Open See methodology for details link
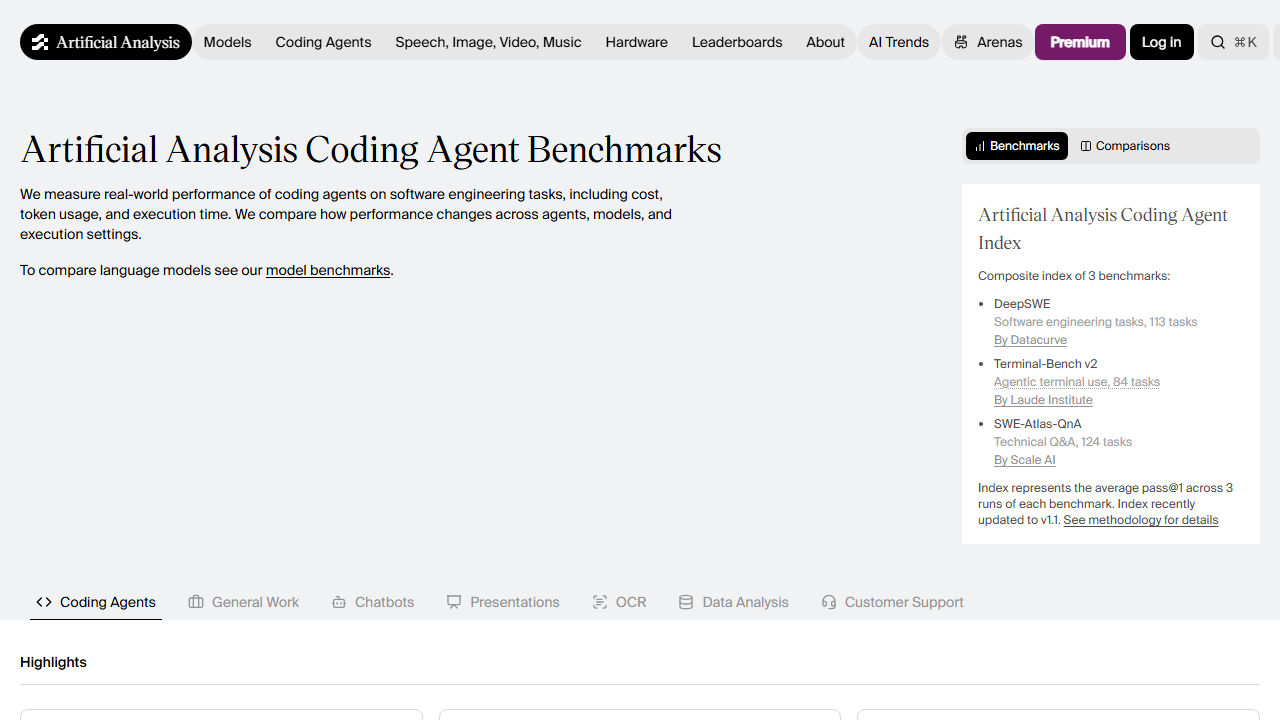 tap(1141, 520)
